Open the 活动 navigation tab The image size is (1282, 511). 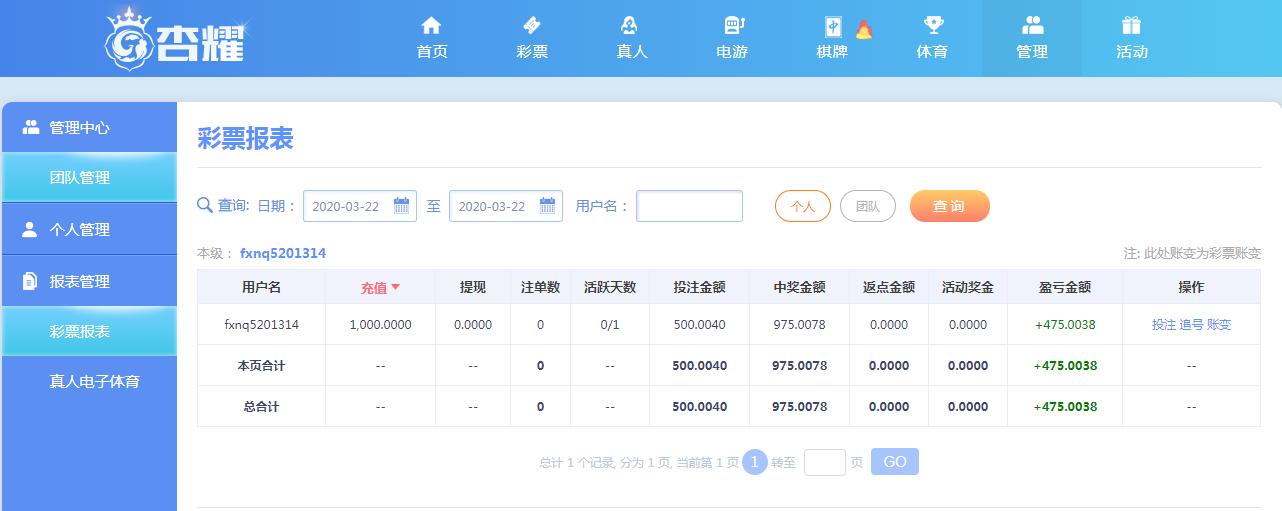coord(1132,38)
